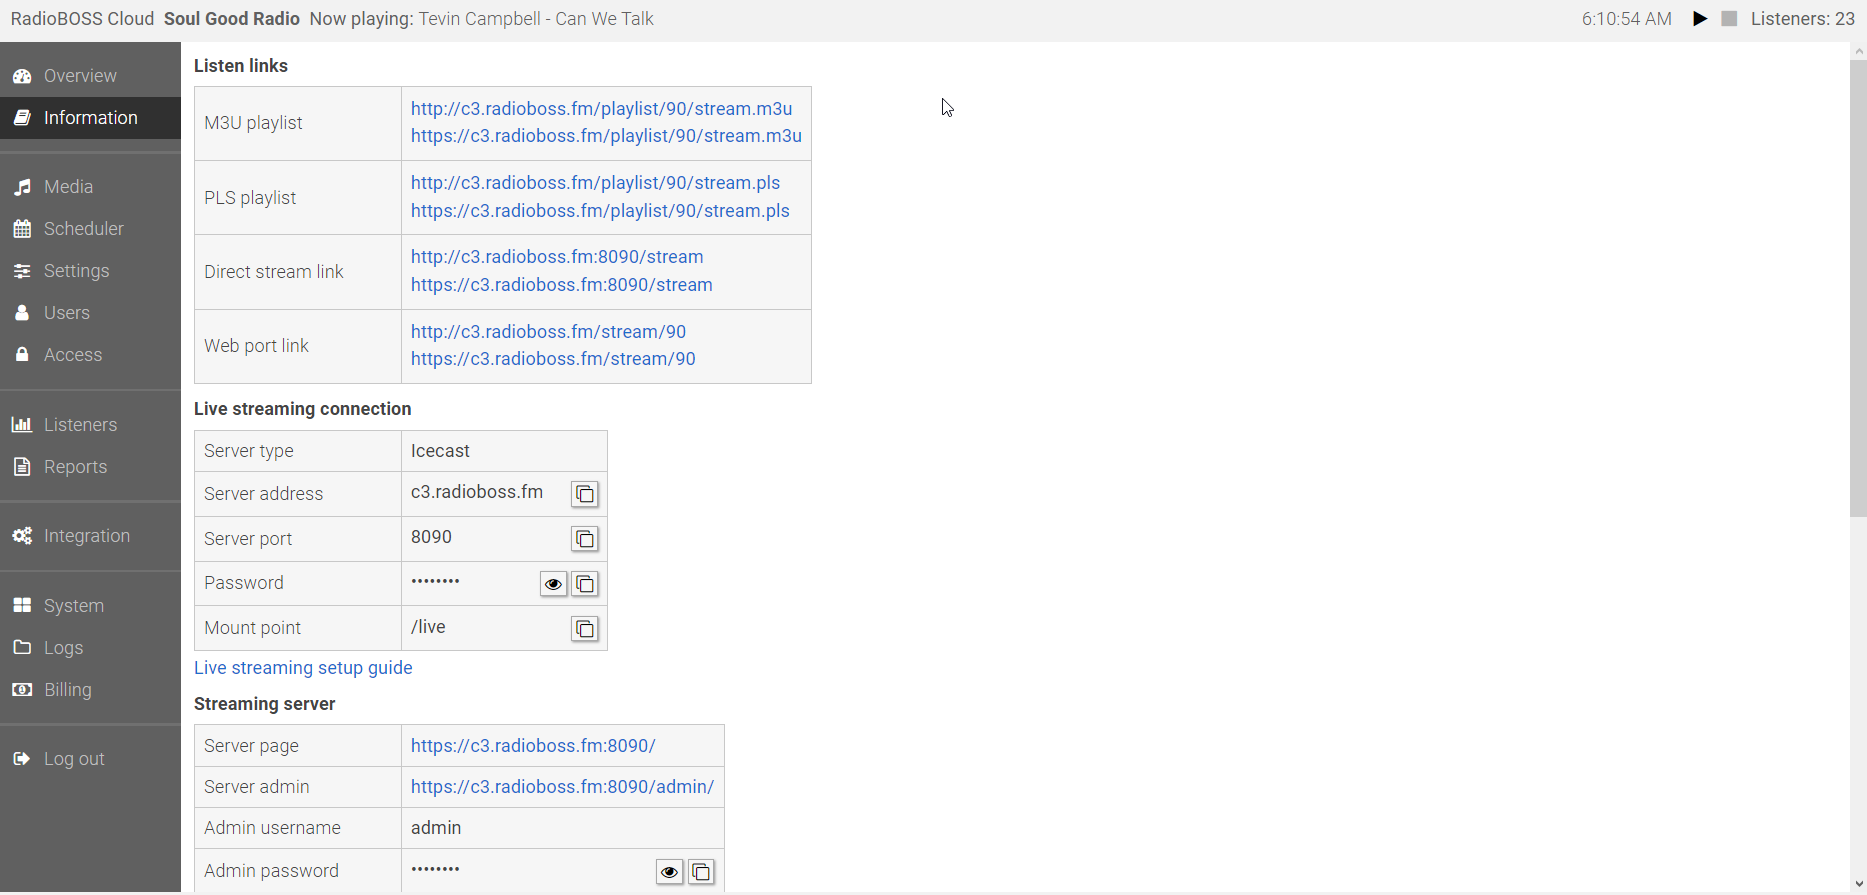Viewport: 1867px width, 895px height.
Task: Open the Live streaming setup guide link
Action: click(x=303, y=668)
